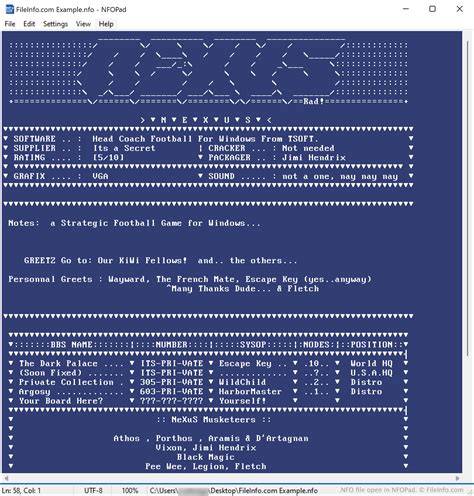Viewport: 474px width, 496px height.
Task: Click the 'Not needed' text
Action: coord(308,148)
